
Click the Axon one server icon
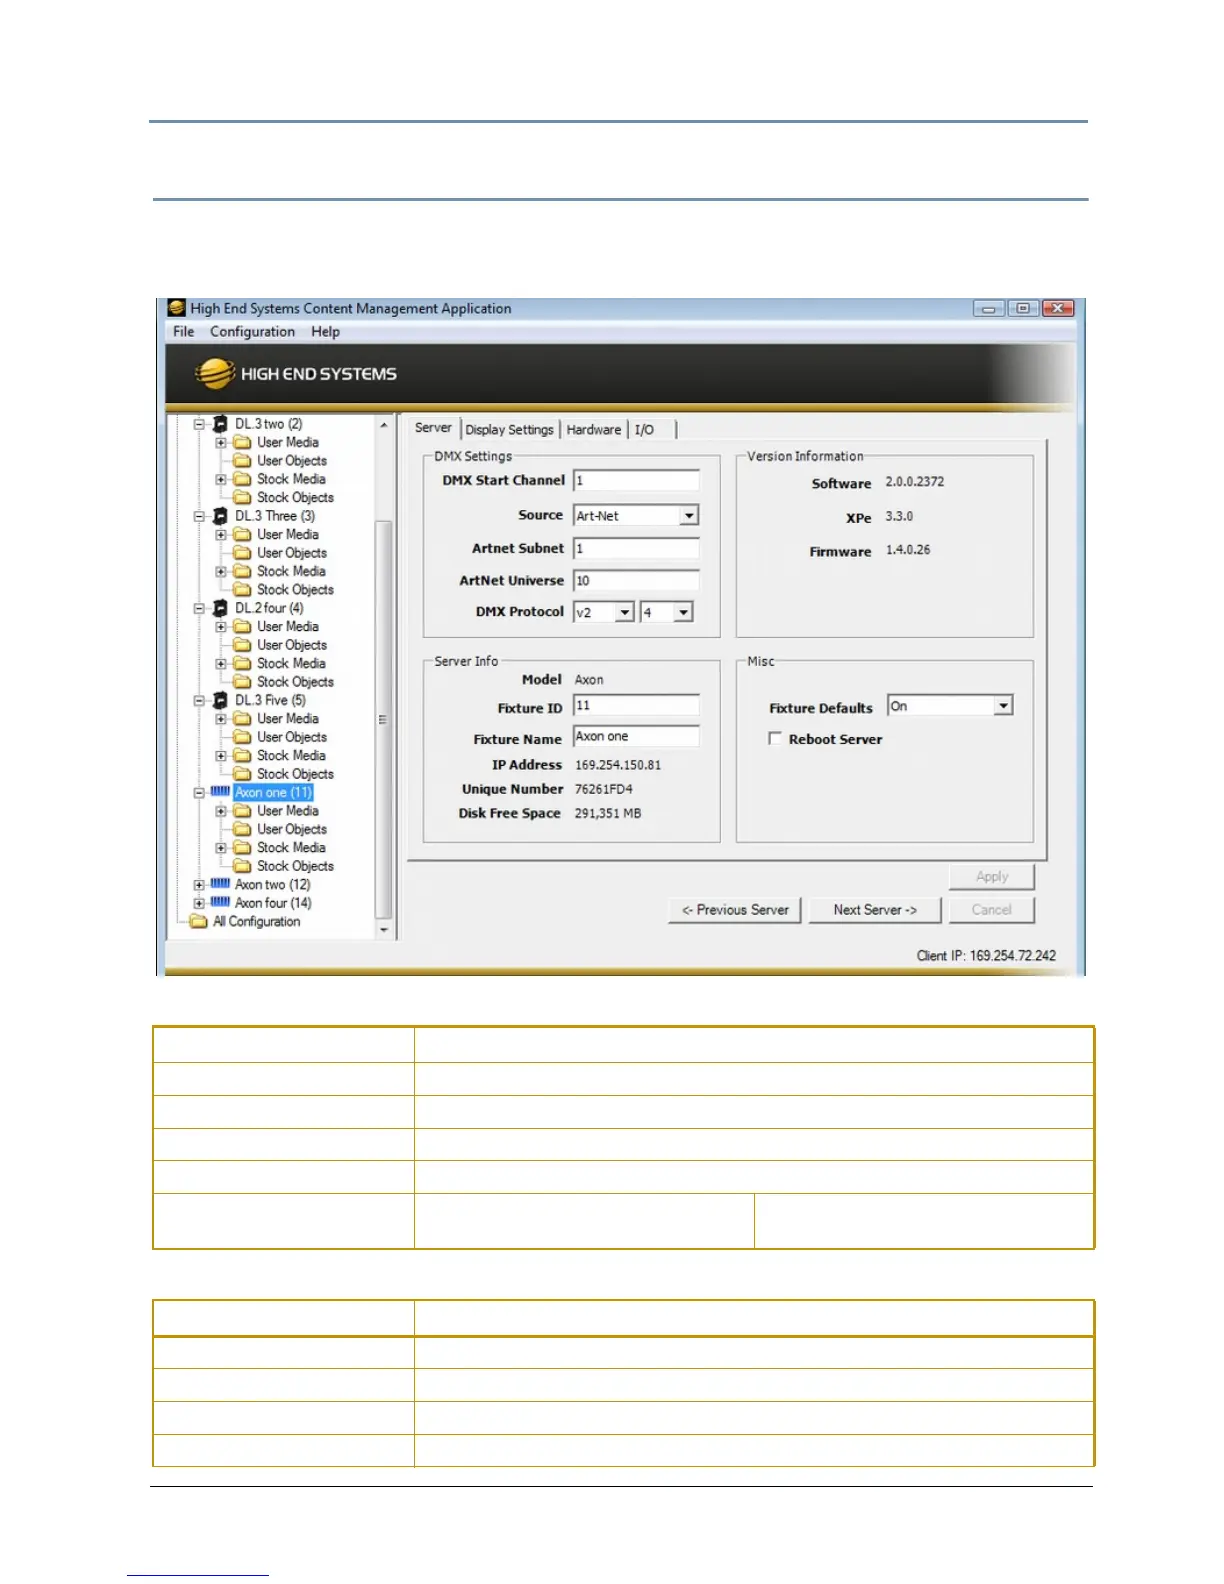[x=220, y=792]
